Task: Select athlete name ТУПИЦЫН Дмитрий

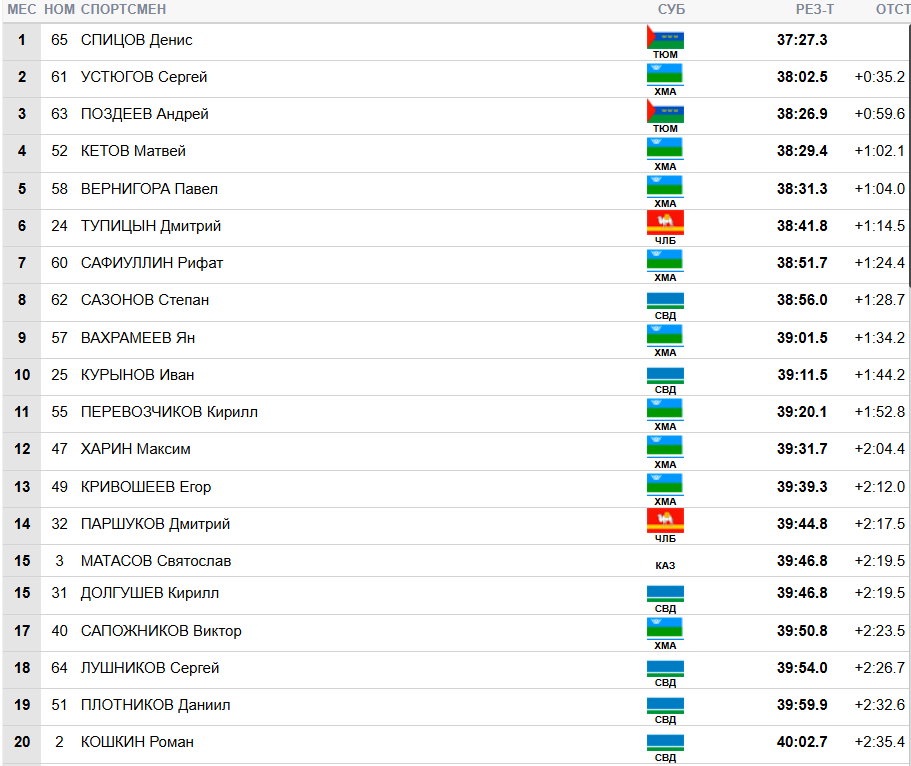Action: click(x=151, y=226)
